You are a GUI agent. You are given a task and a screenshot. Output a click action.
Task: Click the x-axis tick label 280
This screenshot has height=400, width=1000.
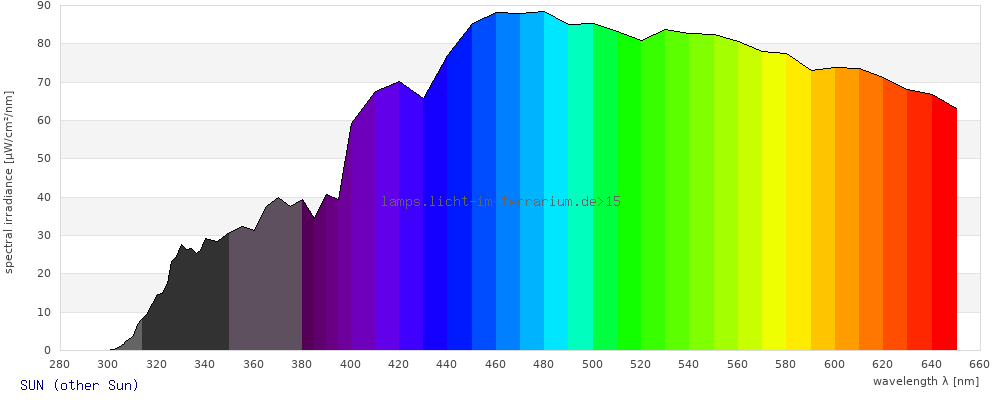click(59, 364)
